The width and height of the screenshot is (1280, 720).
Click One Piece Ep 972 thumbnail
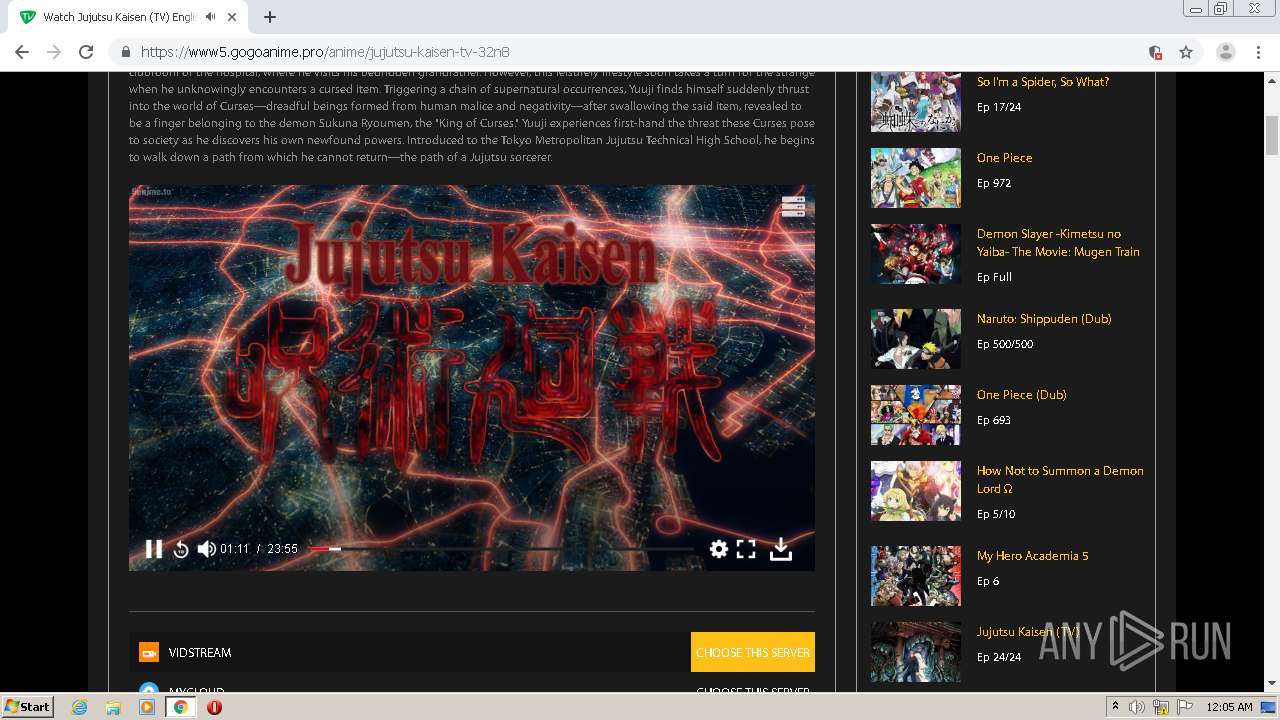point(916,178)
